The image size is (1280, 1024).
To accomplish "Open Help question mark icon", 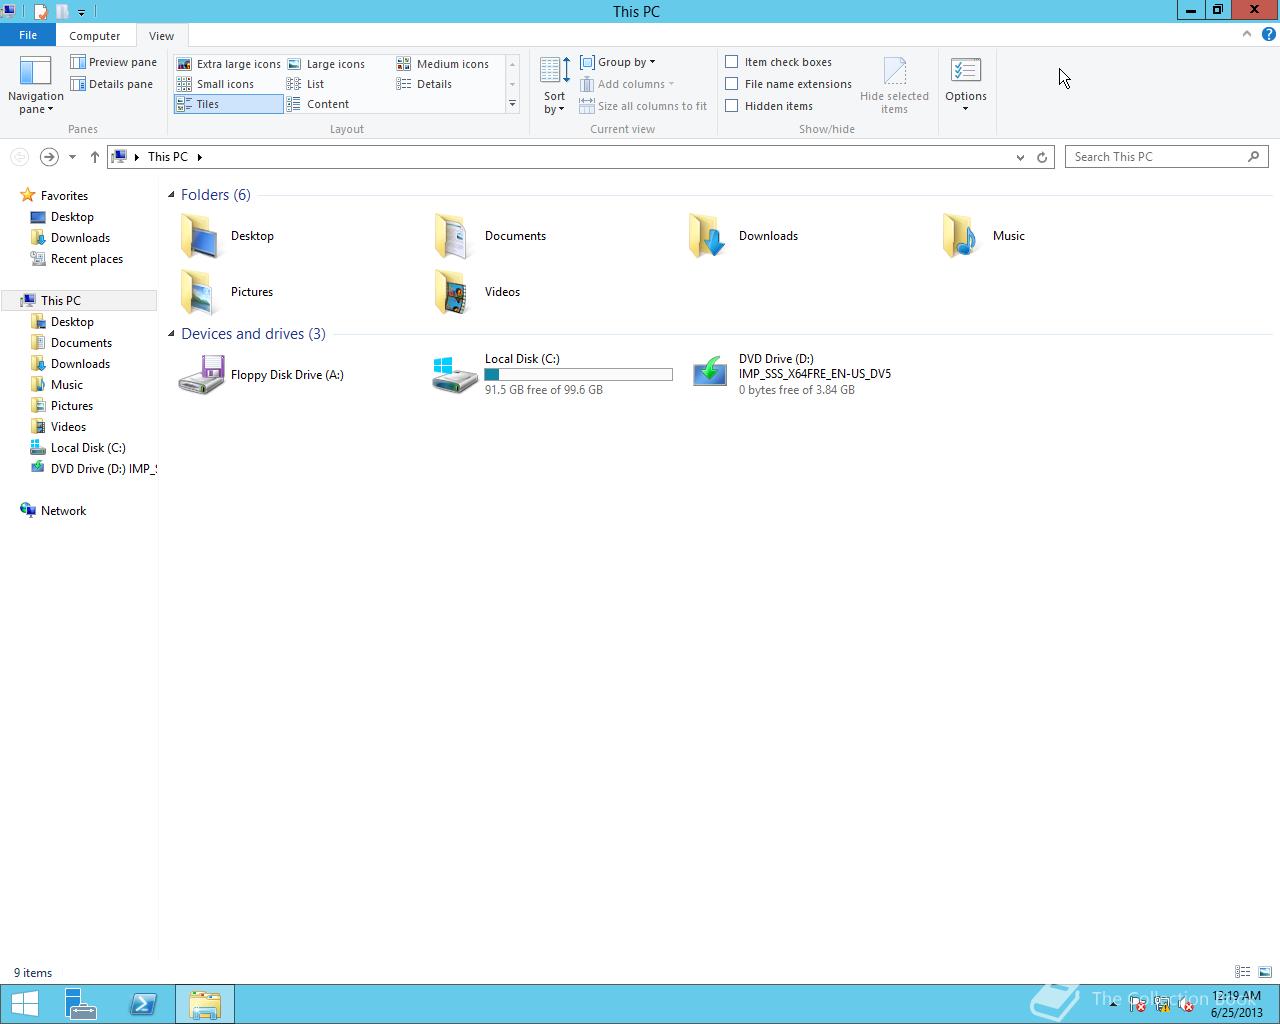I will 1269,34.
